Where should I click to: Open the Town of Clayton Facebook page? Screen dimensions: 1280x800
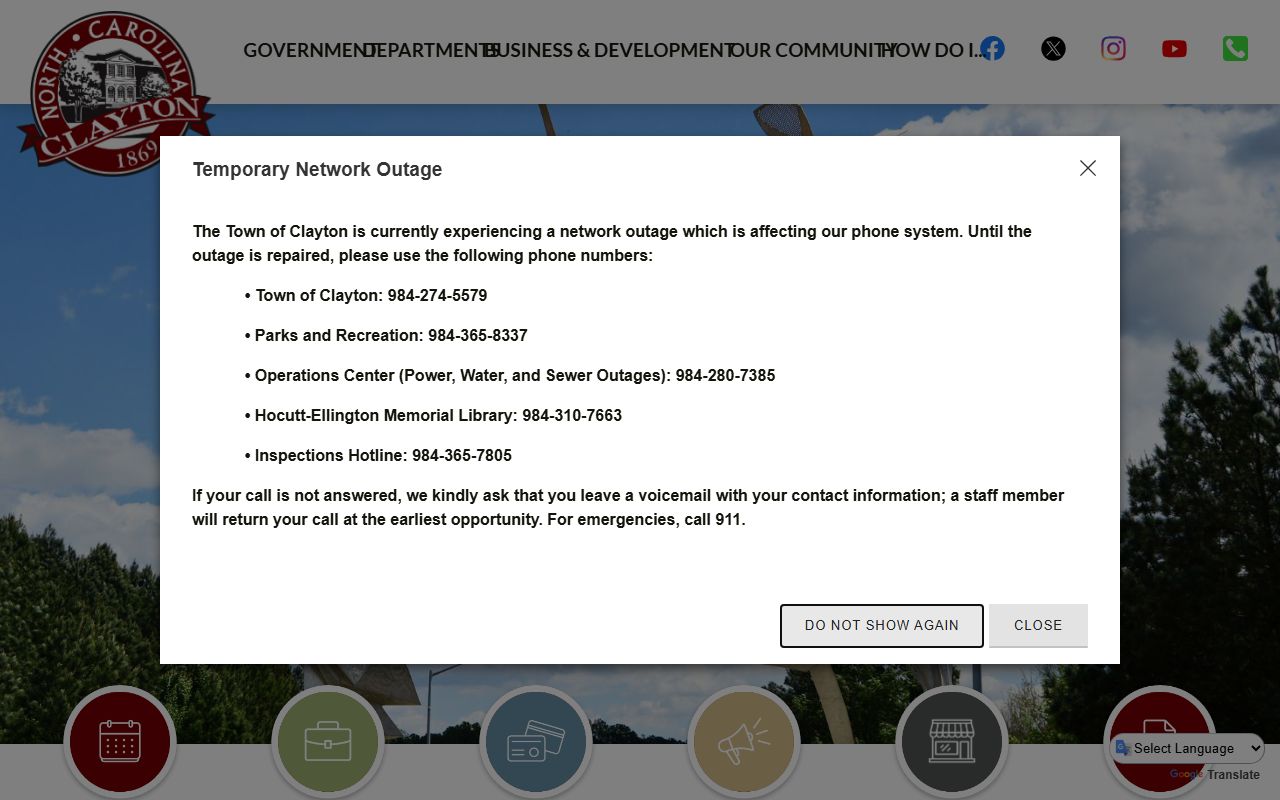coord(992,48)
